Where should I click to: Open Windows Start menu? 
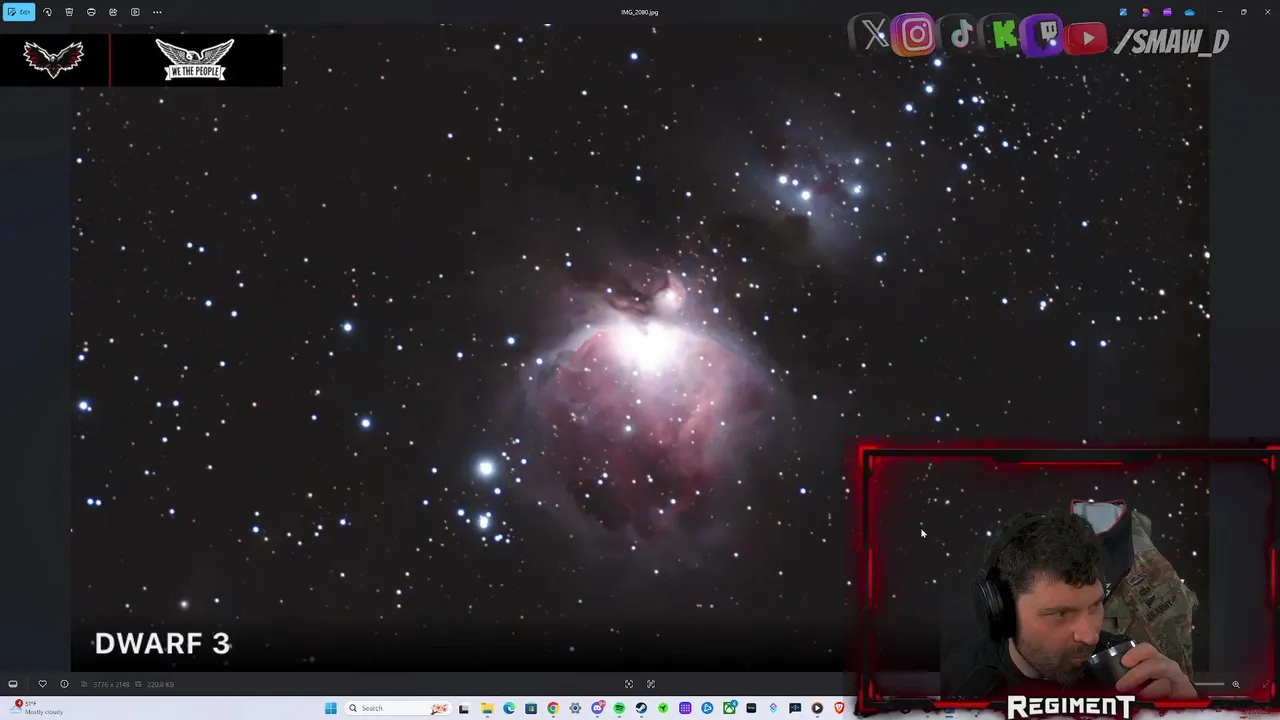[331, 708]
